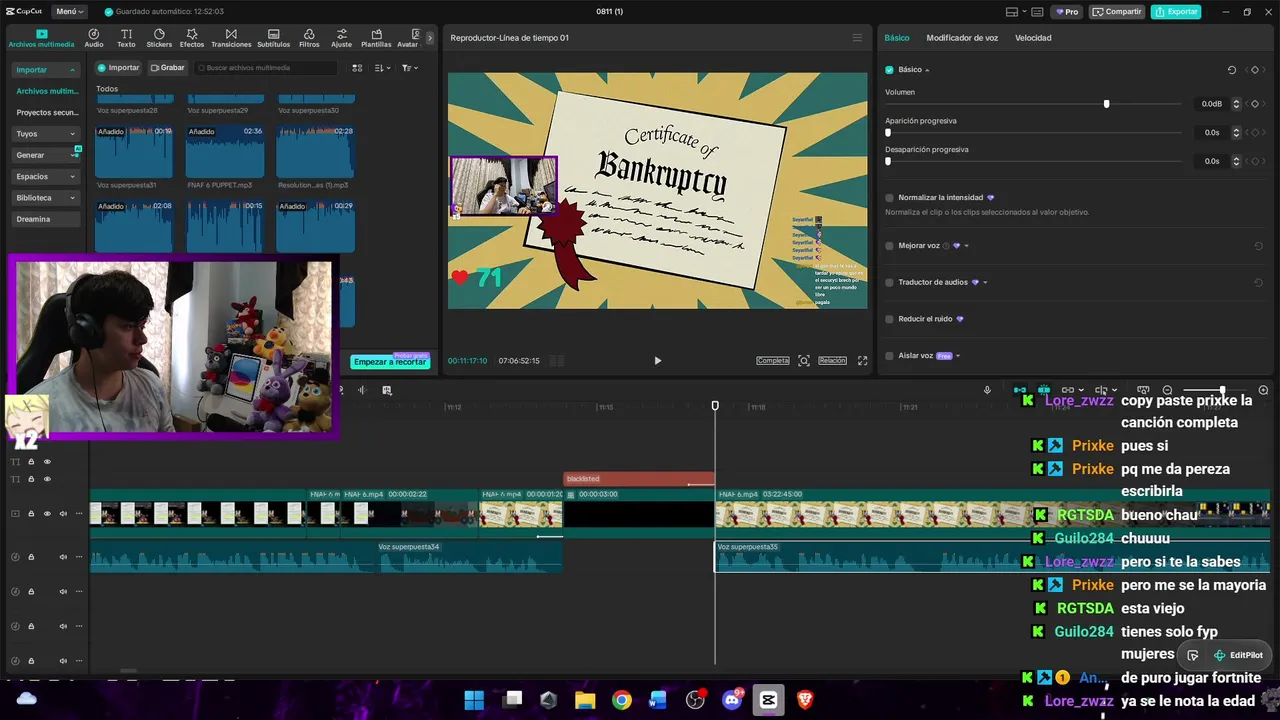
Task: Open Brave browser from the taskbar
Action: pos(805,700)
